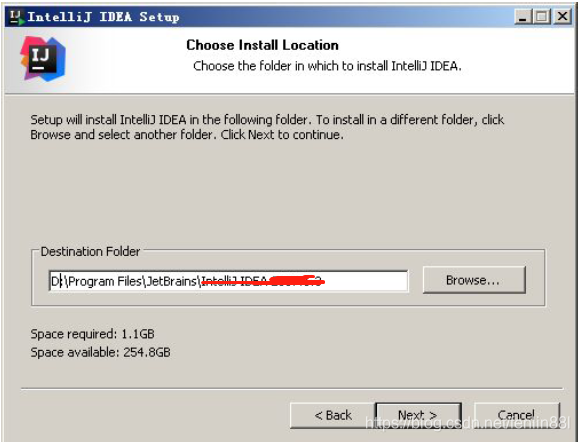580x442 pixels.
Task: Click 'Choose the folder in which to install' subtitle
Action: (327, 66)
